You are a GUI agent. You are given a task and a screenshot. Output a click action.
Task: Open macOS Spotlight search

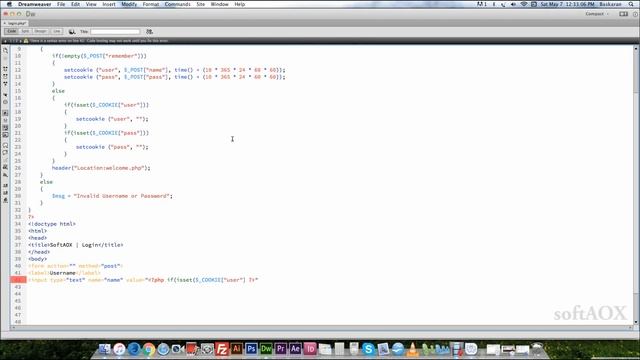click(631, 4)
